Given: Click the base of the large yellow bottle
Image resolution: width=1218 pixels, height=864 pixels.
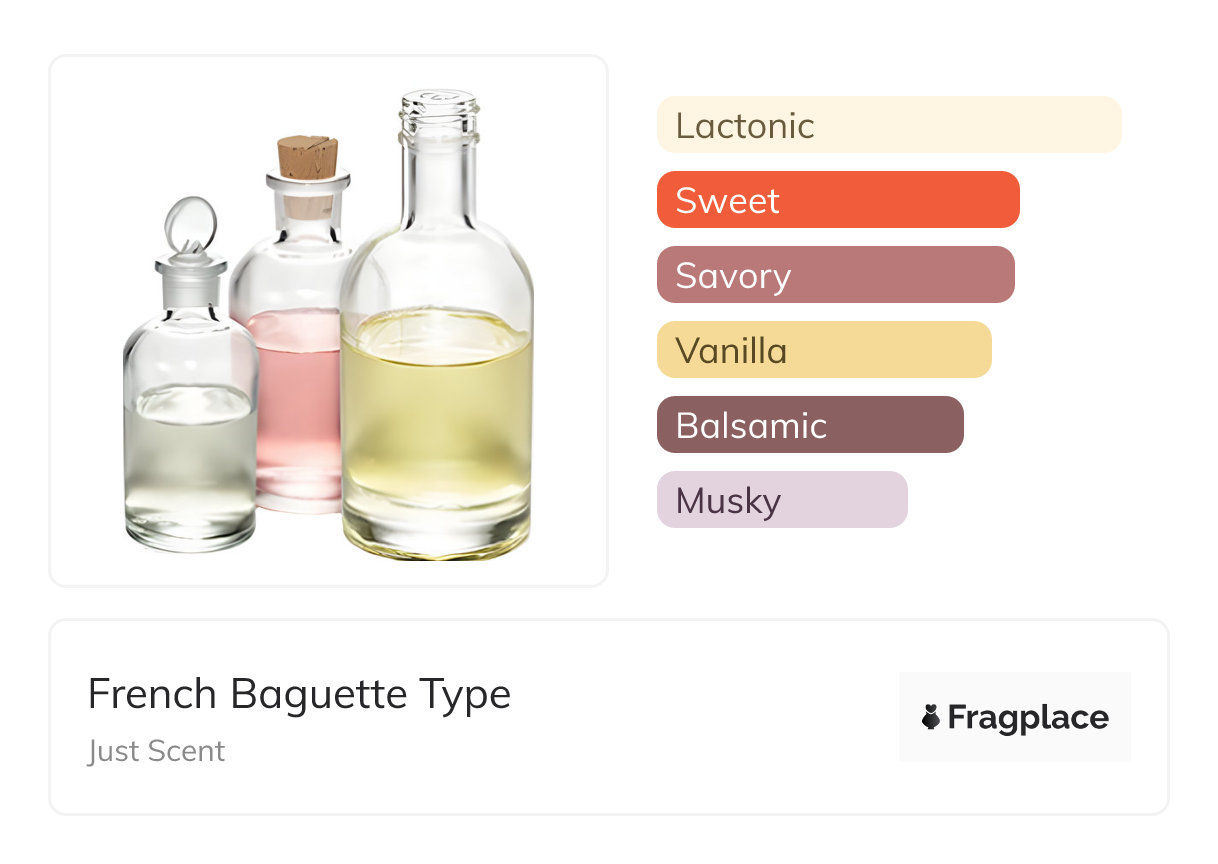Looking at the screenshot, I should pos(437,538).
